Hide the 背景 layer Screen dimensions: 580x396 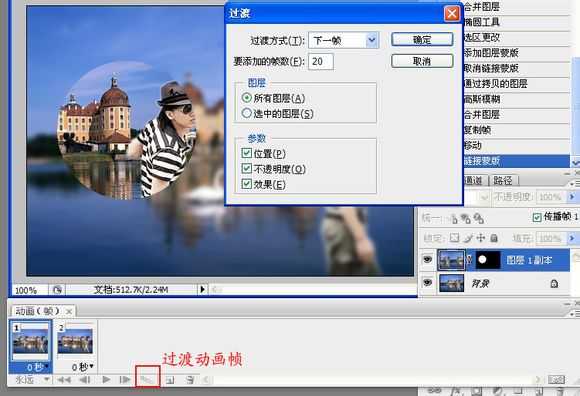coord(427,283)
